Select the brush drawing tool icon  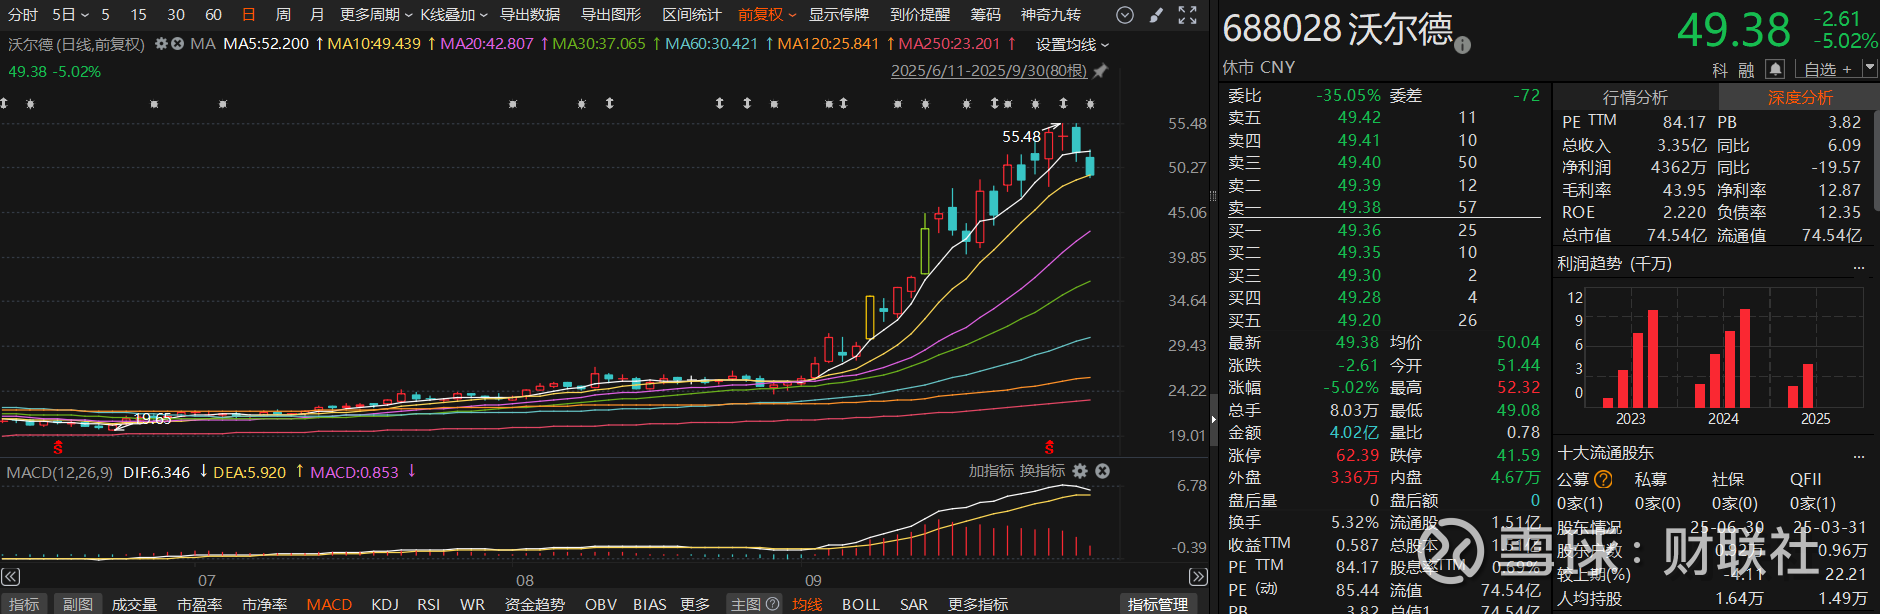1156,15
